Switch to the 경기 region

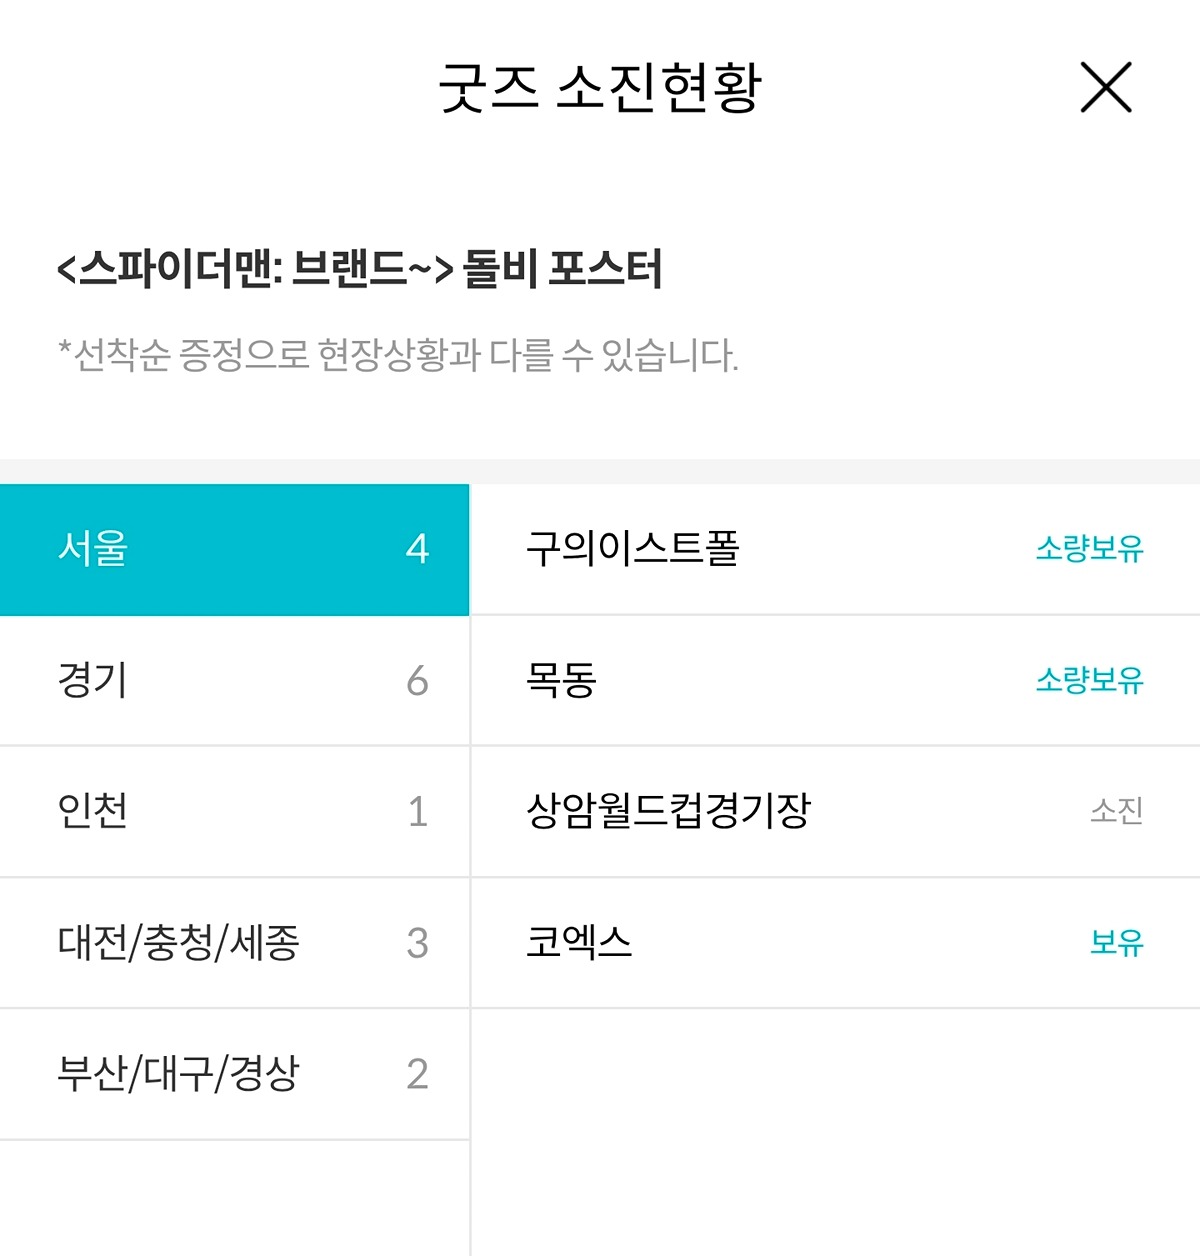pyautogui.click(x=234, y=681)
